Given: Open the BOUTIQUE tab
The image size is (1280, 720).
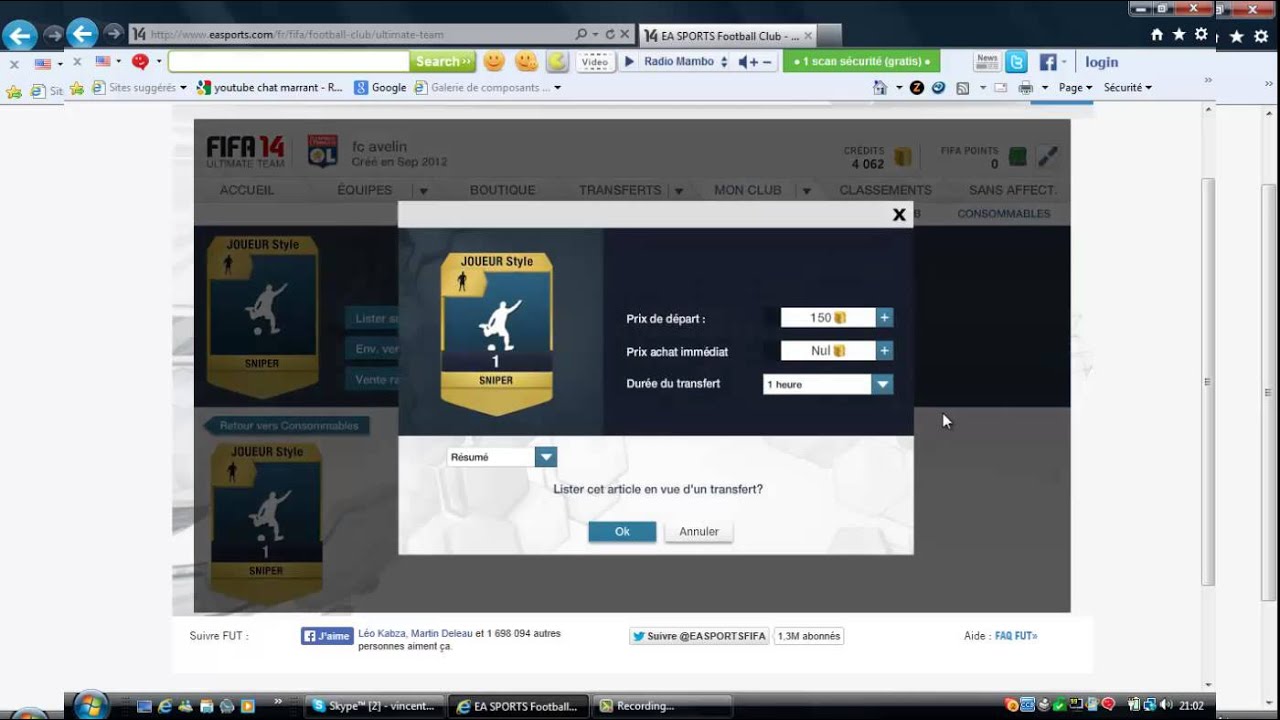Looking at the screenshot, I should click(x=503, y=190).
